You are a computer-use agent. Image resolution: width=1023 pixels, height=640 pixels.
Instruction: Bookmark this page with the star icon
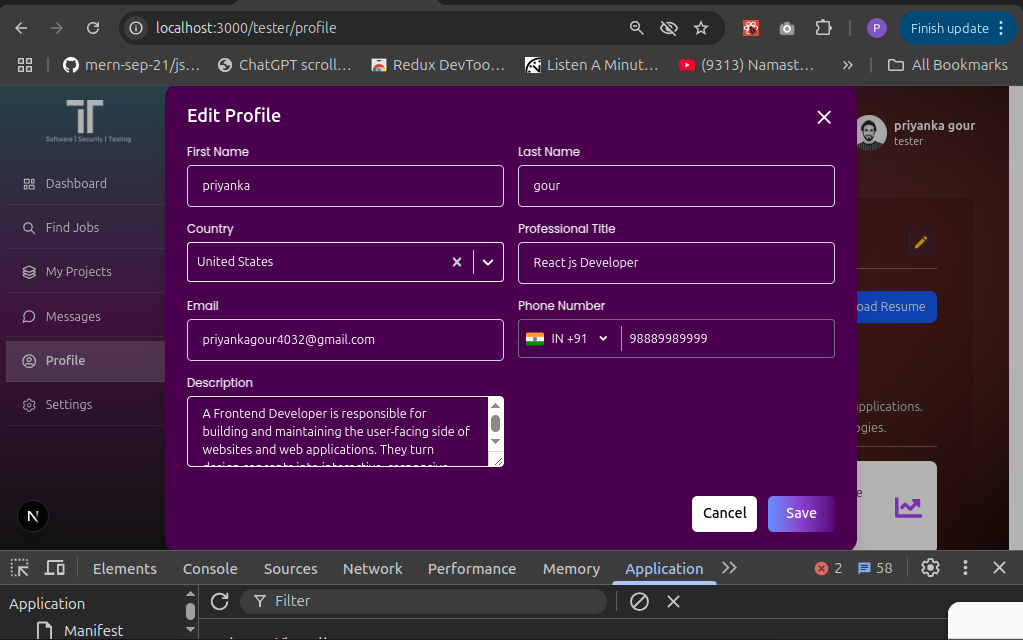(x=701, y=28)
